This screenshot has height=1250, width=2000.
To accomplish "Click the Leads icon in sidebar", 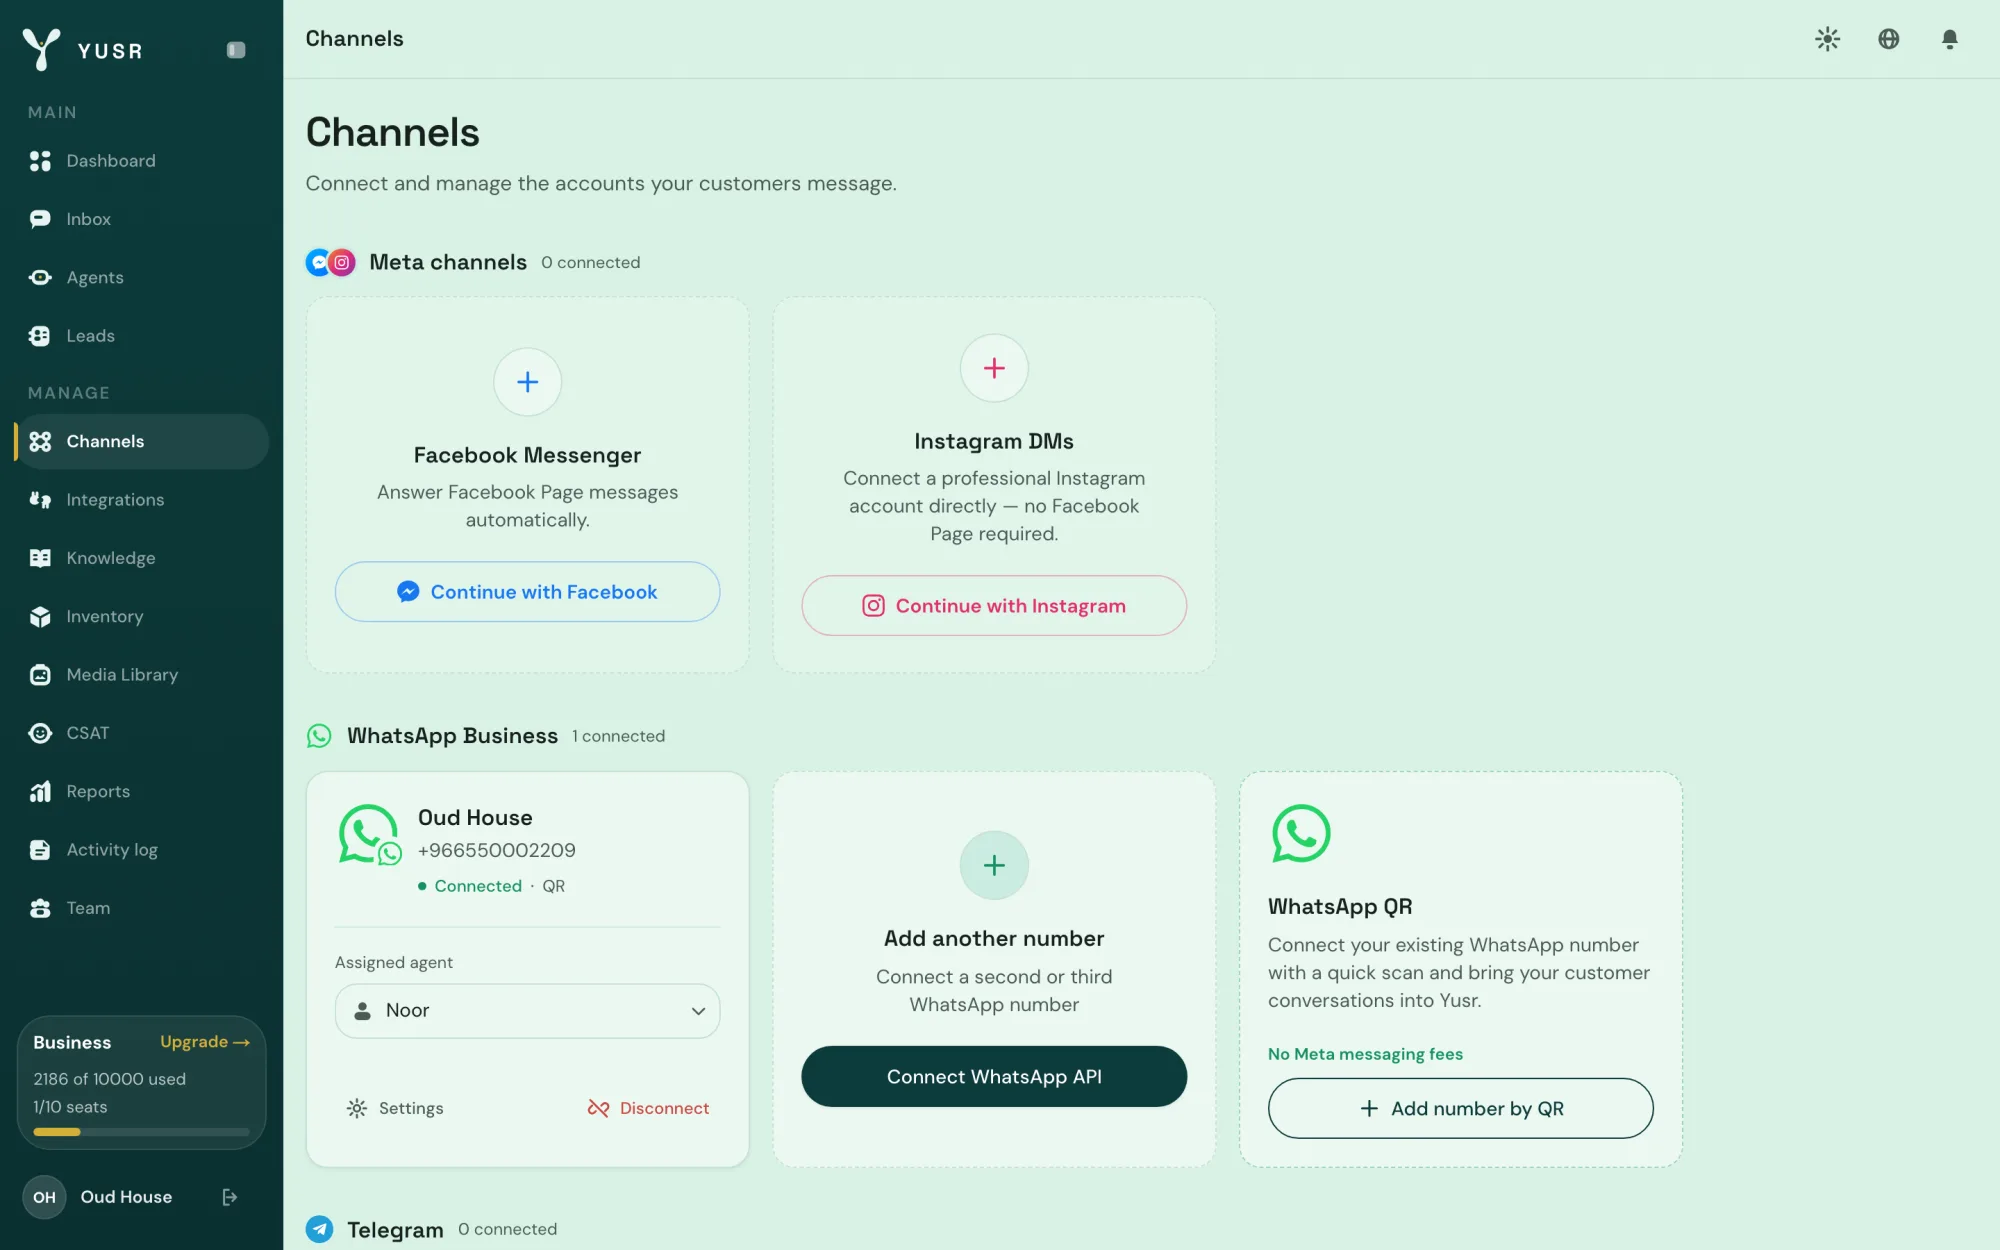I will click(40, 336).
